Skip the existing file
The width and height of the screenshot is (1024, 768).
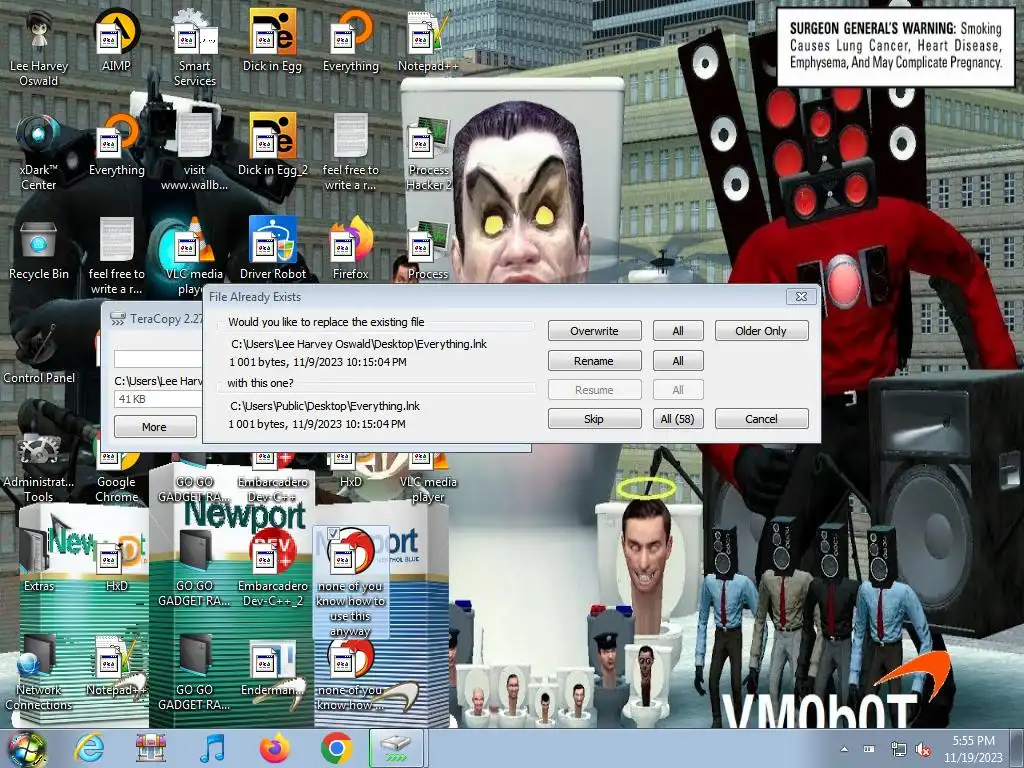594,419
